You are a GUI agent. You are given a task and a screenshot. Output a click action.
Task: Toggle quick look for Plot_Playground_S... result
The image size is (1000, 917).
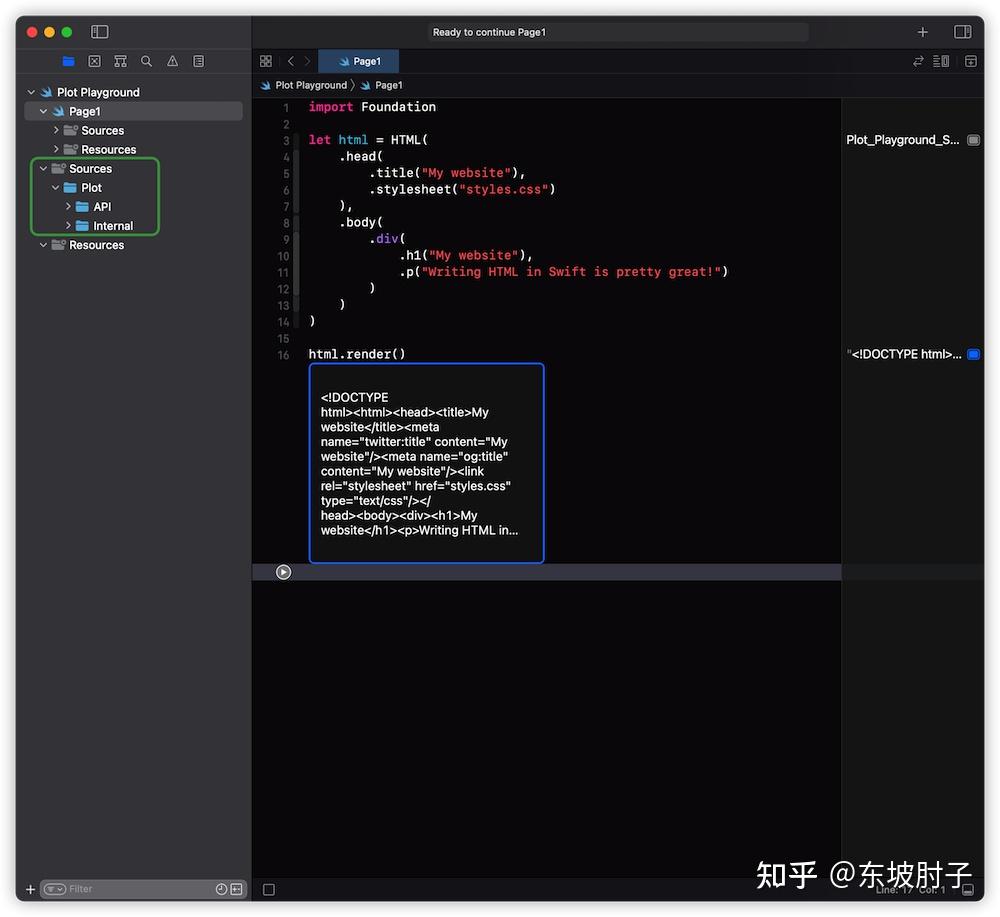tap(973, 140)
